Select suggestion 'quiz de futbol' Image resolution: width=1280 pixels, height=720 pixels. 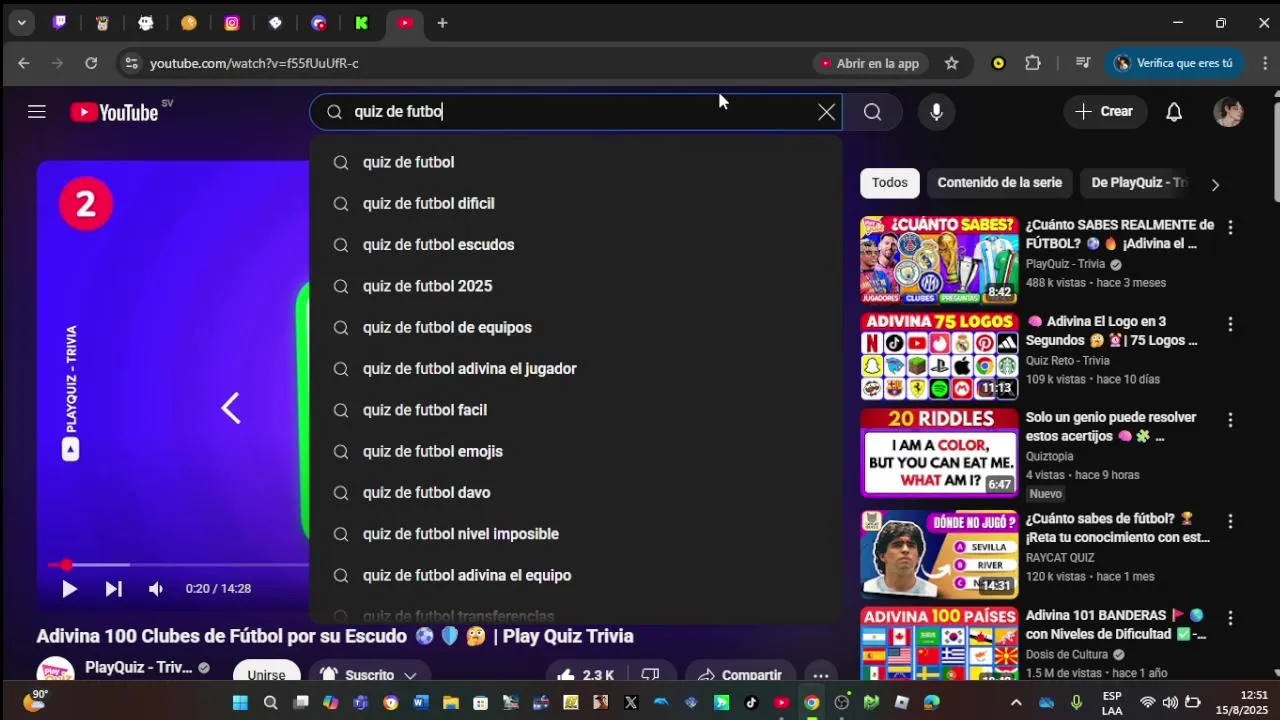576,162
